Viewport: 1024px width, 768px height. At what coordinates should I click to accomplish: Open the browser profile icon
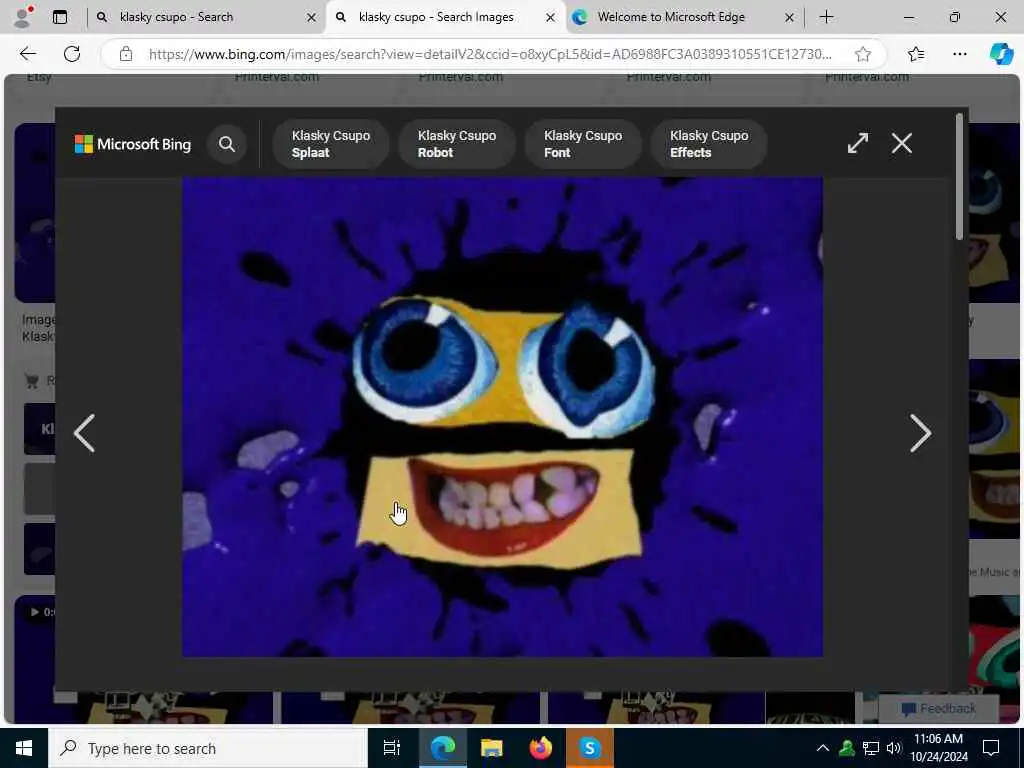click(x=23, y=17)
